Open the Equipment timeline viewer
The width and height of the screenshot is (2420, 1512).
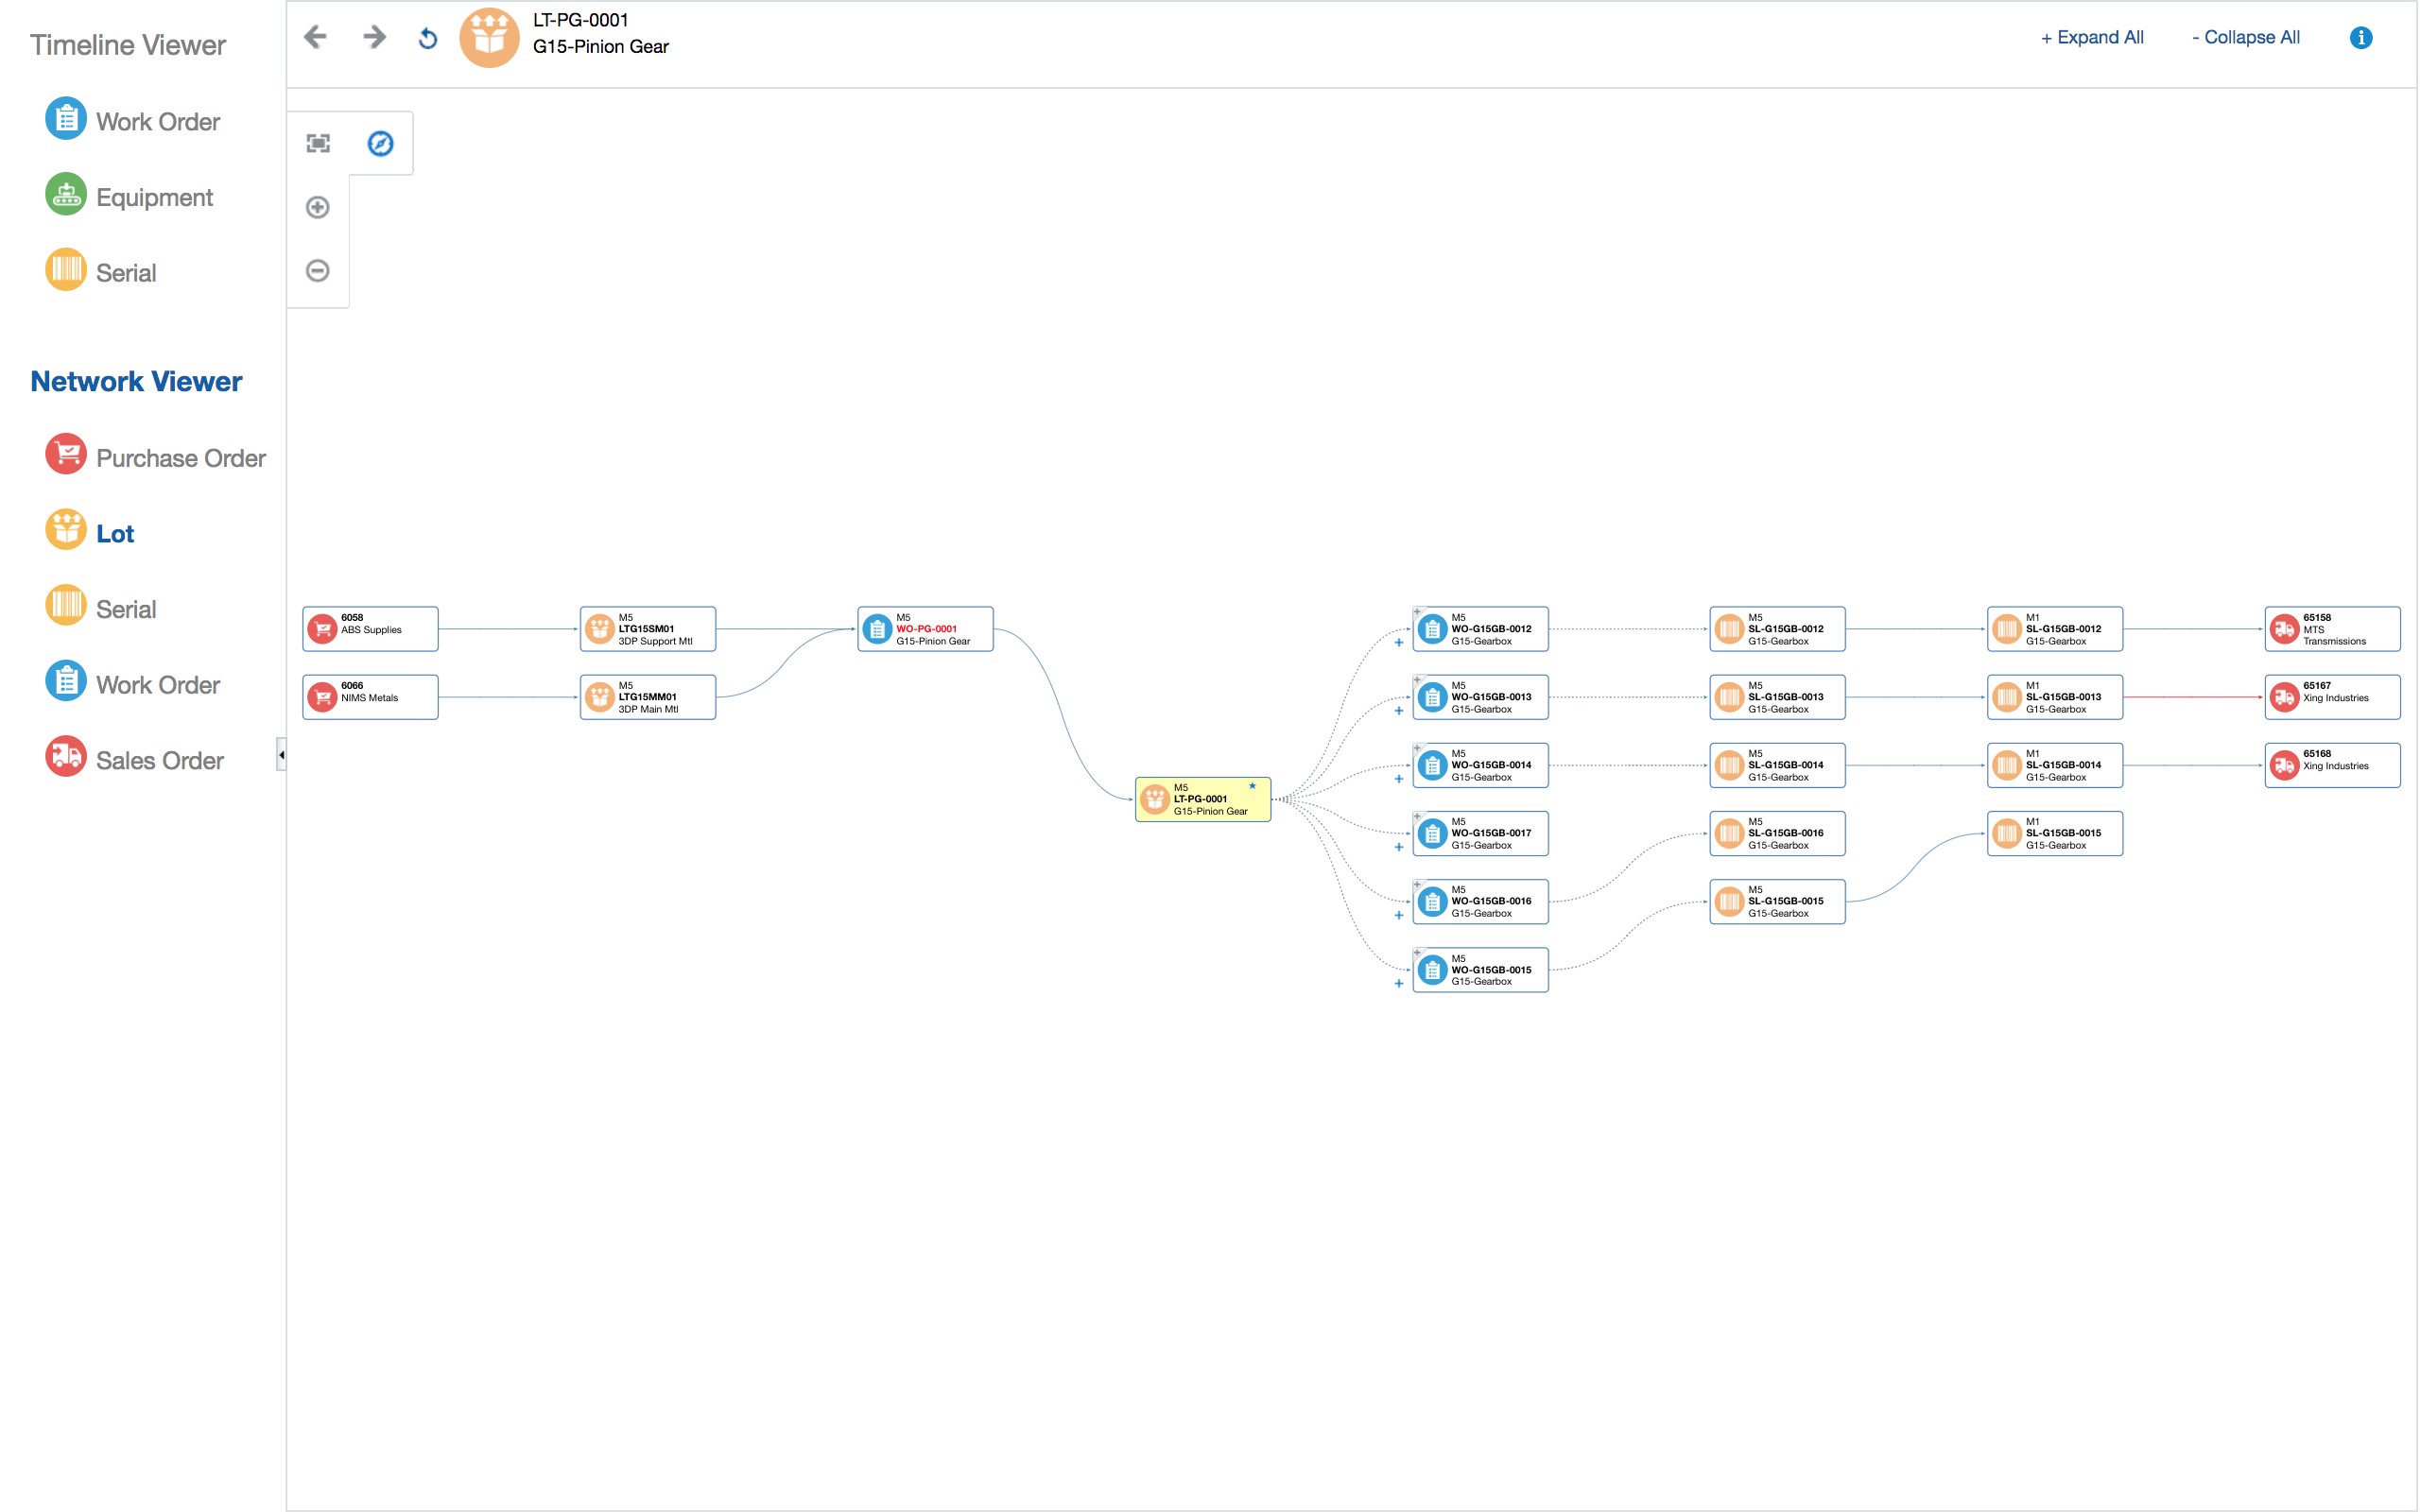tap(154, 197)
